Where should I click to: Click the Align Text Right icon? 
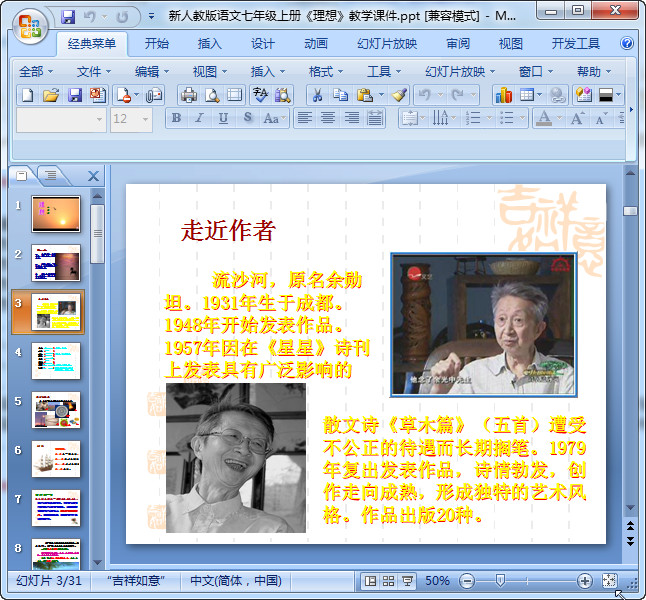click(351, 118)
